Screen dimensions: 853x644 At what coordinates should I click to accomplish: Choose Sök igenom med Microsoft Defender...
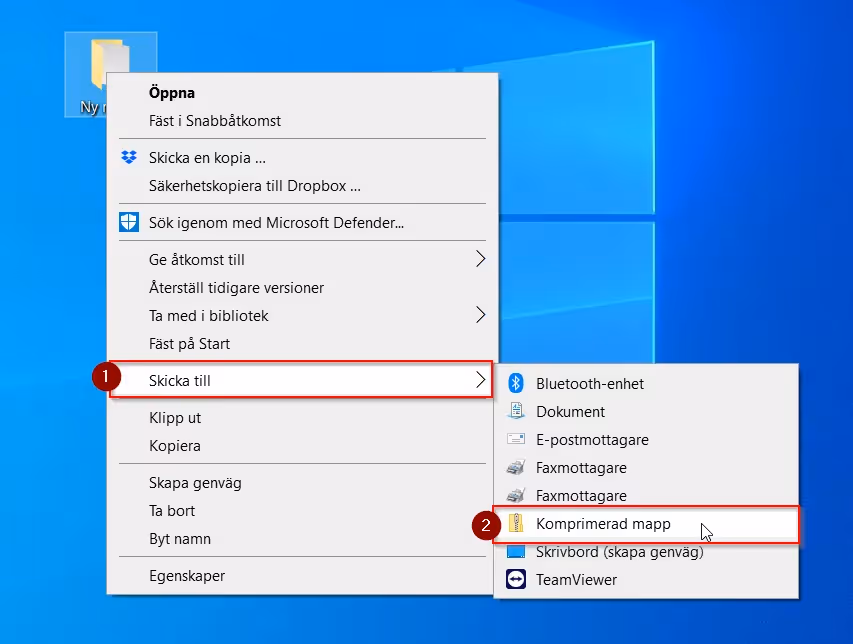click(302, 222)
